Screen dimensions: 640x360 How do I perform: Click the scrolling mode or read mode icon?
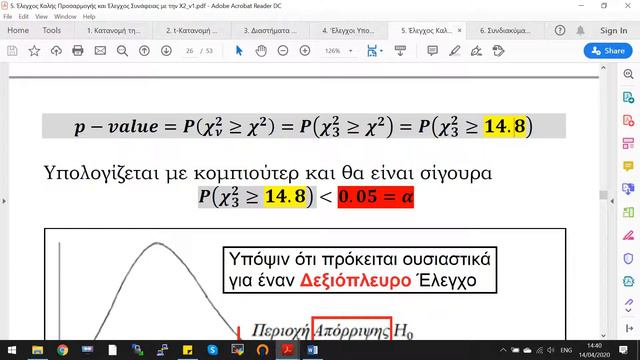click(x=400, y=51)
